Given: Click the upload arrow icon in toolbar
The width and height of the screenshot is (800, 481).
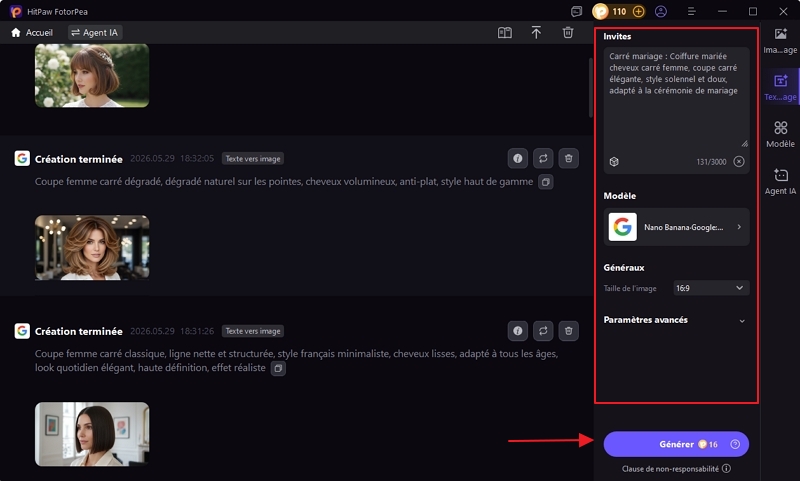Looking at the screenshot, I should coord(536,33).
